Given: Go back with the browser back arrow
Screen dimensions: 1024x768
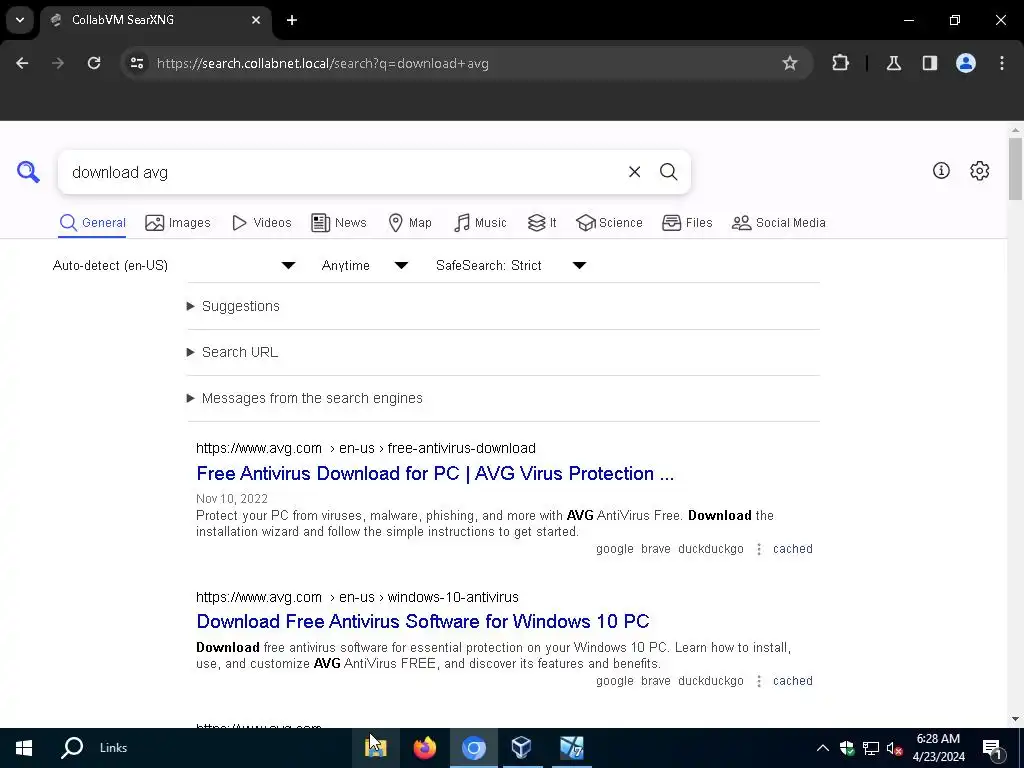Looking at the screenshot, I should coord(22,63).
